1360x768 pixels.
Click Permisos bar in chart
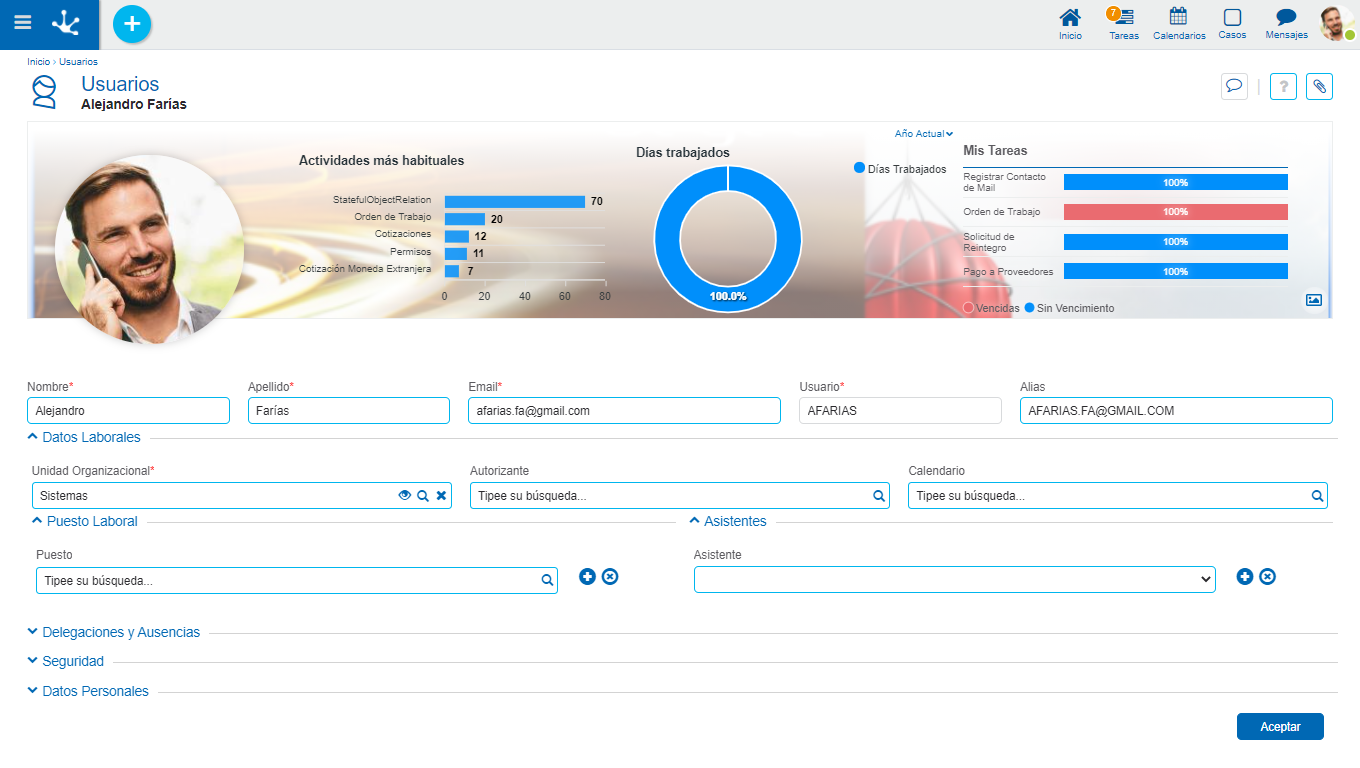coord(456,253)
